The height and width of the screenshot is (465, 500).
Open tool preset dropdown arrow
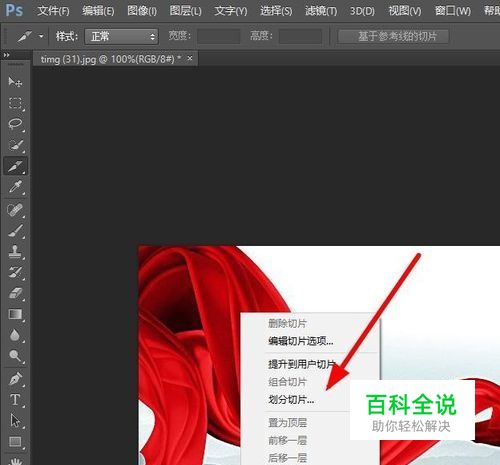pos(41,36)
